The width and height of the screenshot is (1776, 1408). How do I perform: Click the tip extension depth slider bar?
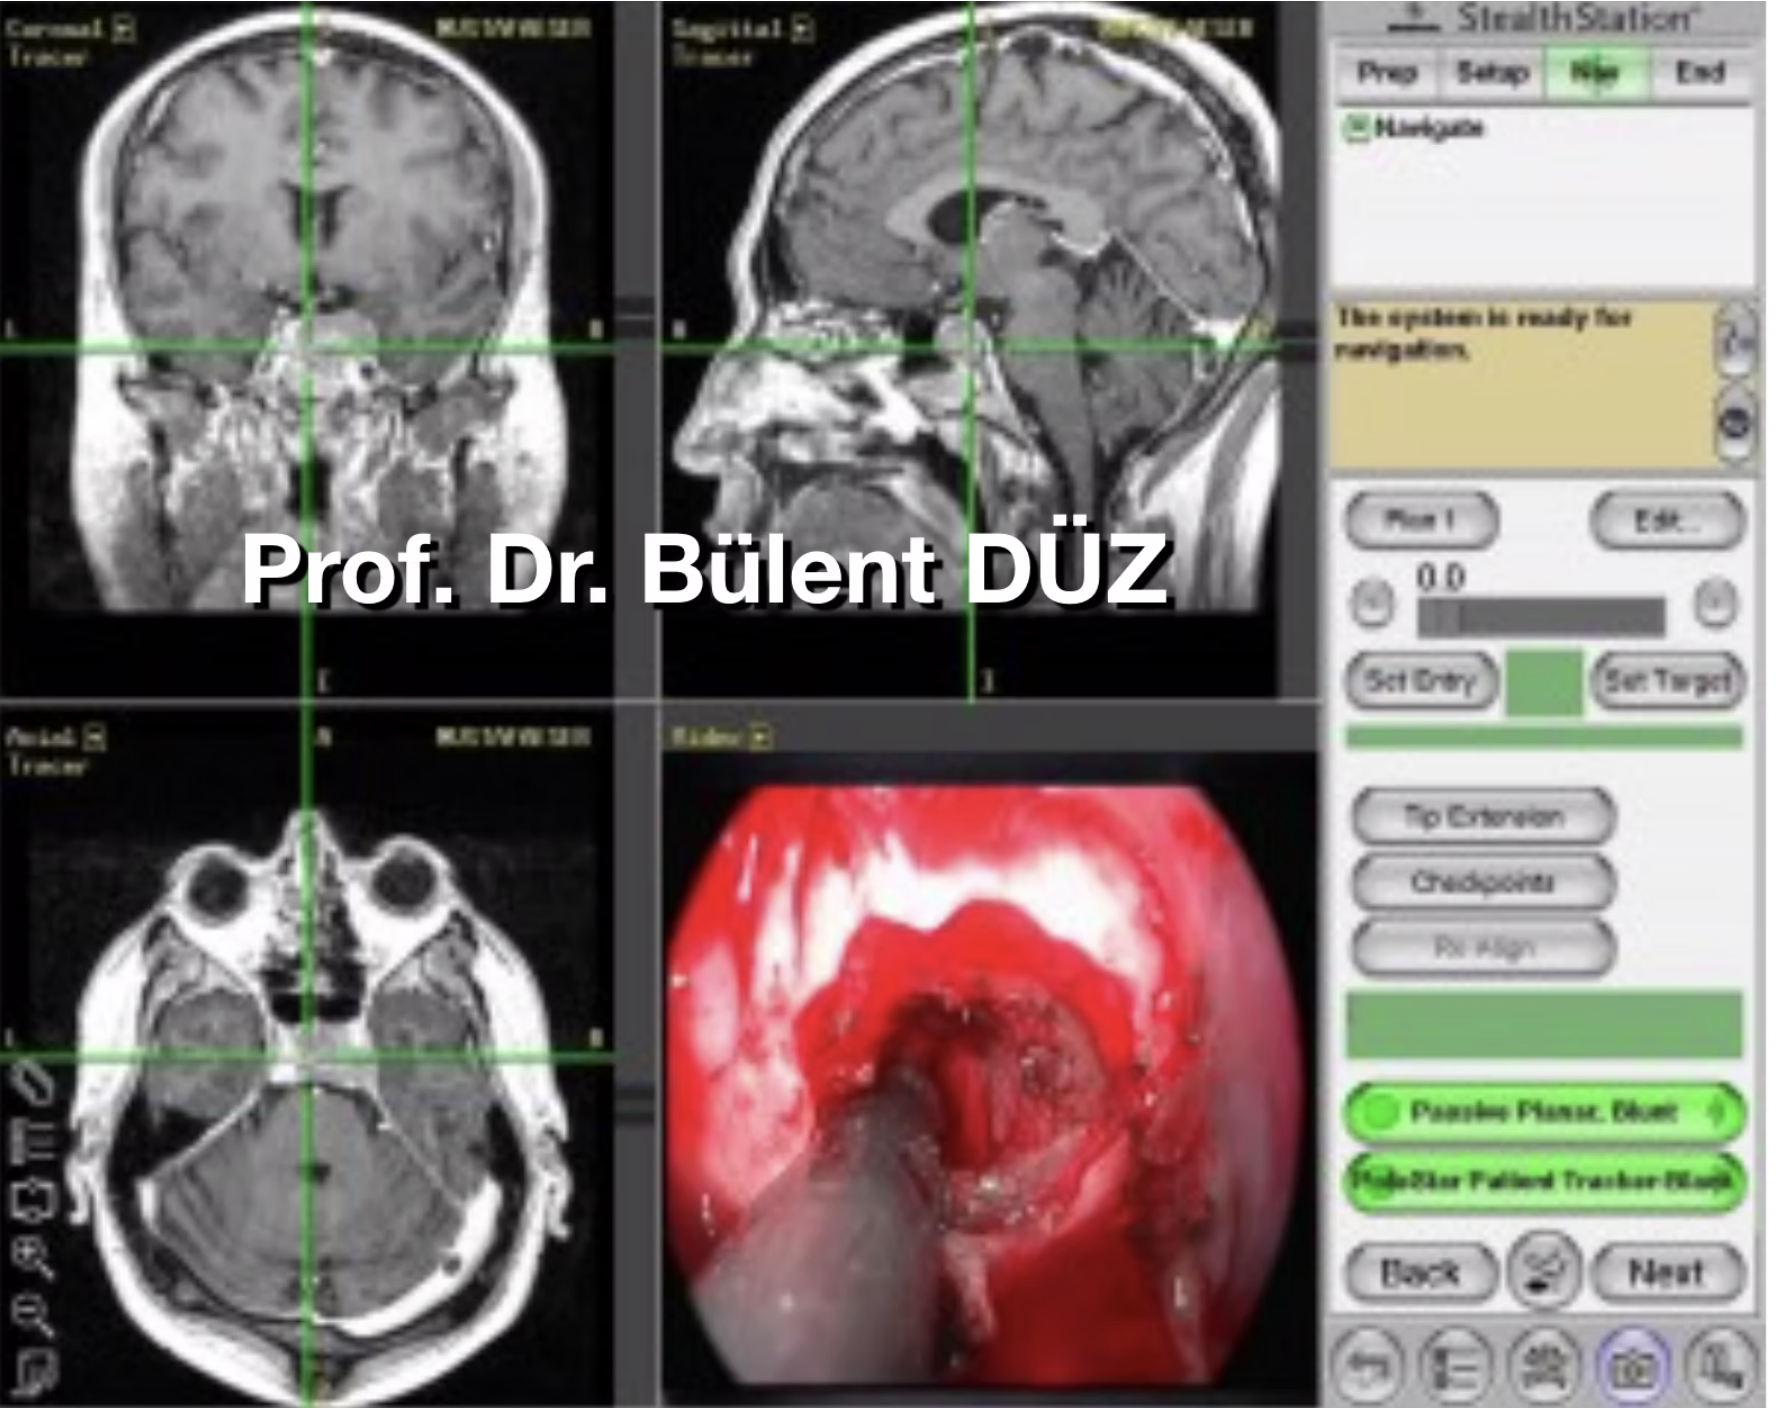(x=1541, y=615)
